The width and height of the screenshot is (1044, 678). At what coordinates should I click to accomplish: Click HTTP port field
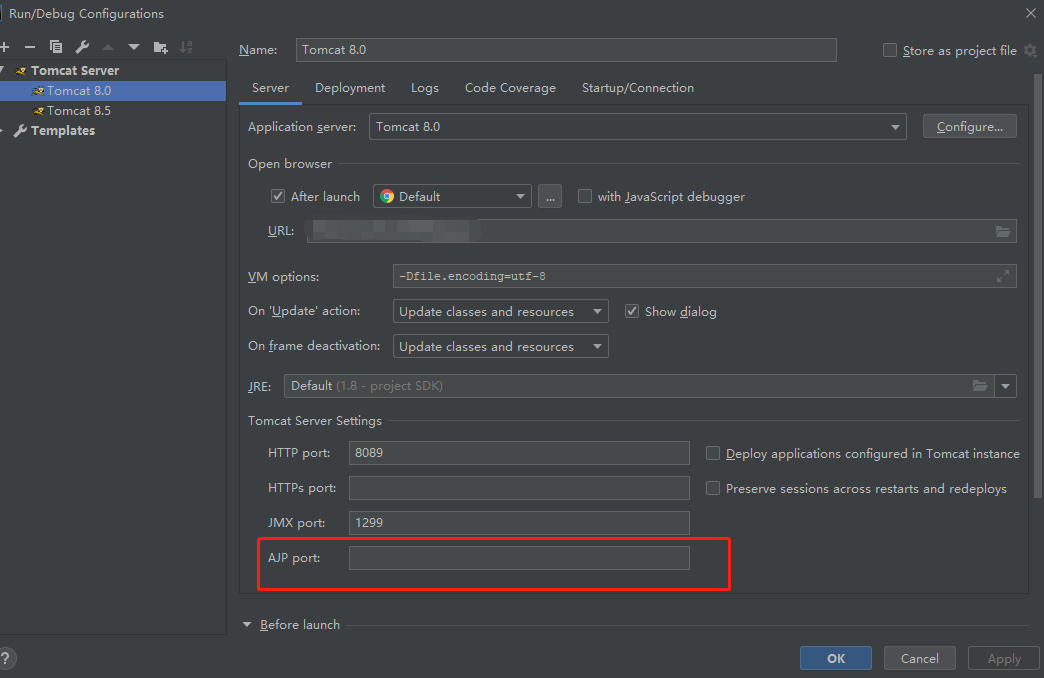click(x=519, y=453)
